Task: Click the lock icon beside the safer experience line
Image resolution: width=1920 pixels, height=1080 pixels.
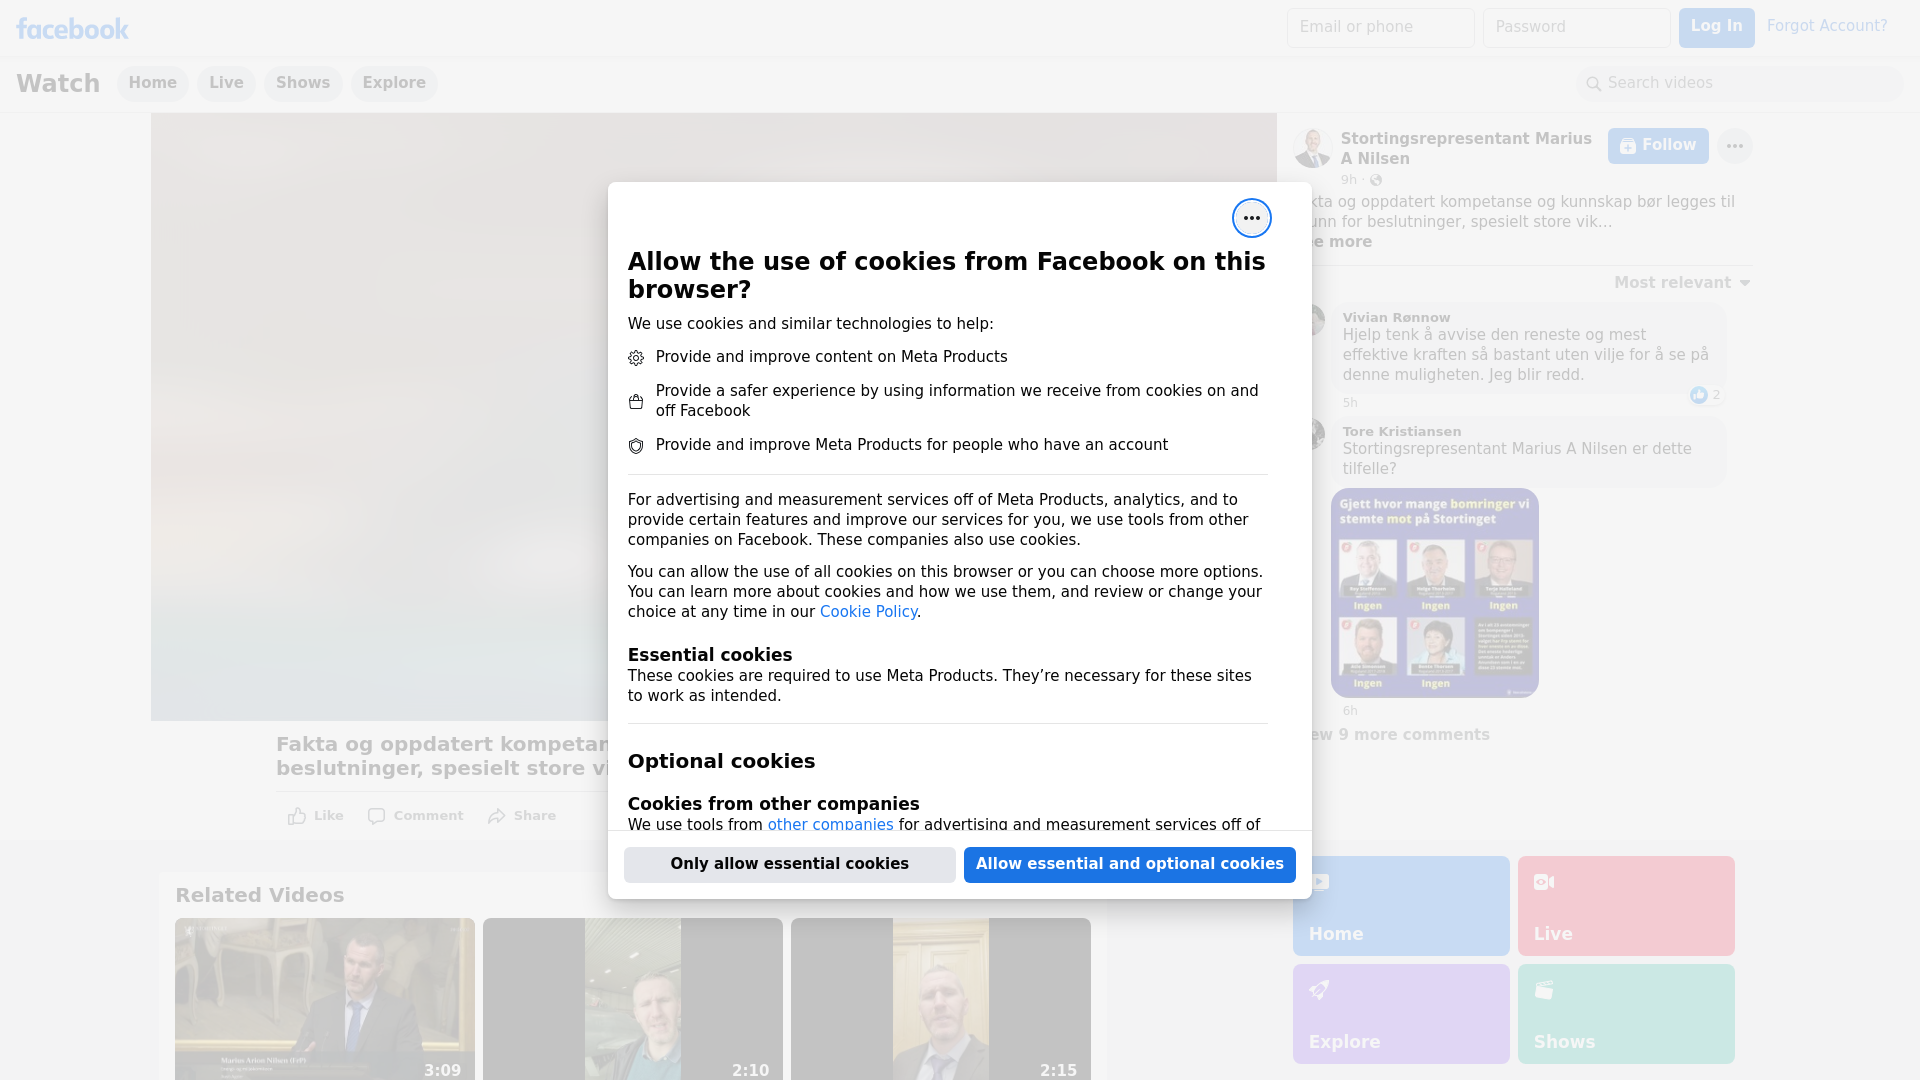Action: pos(636,402)
